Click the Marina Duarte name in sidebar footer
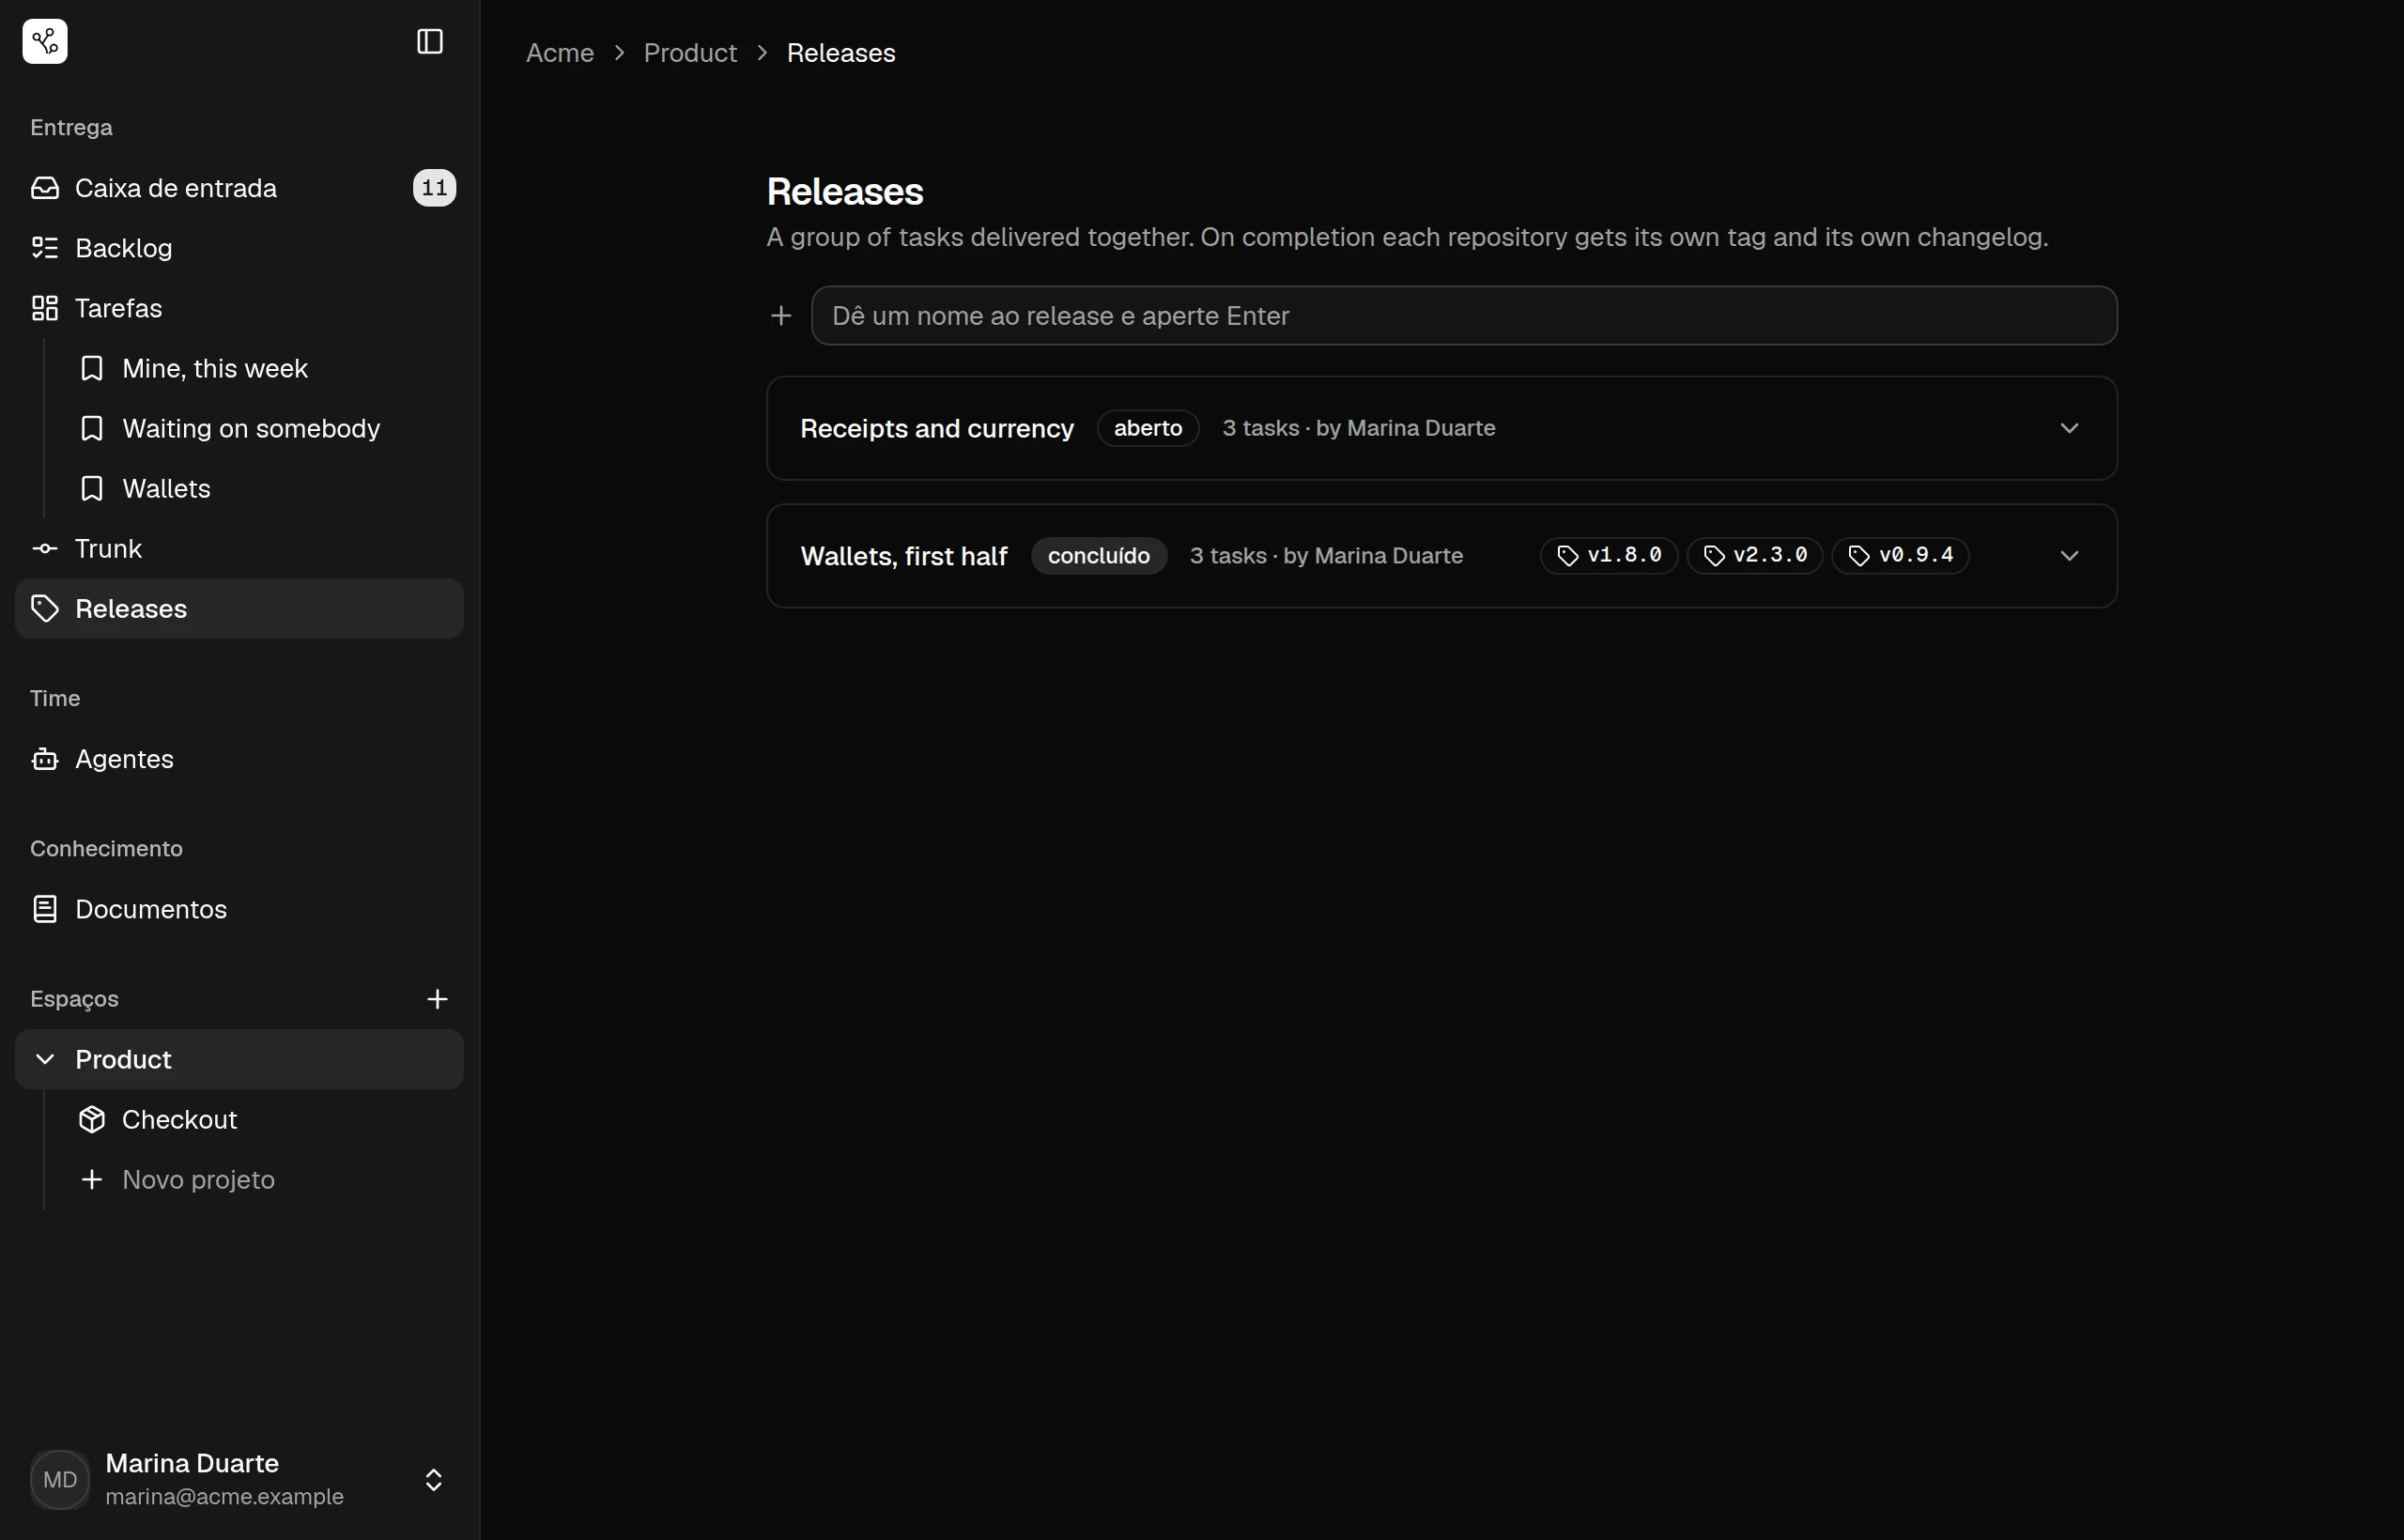This screenshot has width=2404, height=1540. tap(192, 1463)
